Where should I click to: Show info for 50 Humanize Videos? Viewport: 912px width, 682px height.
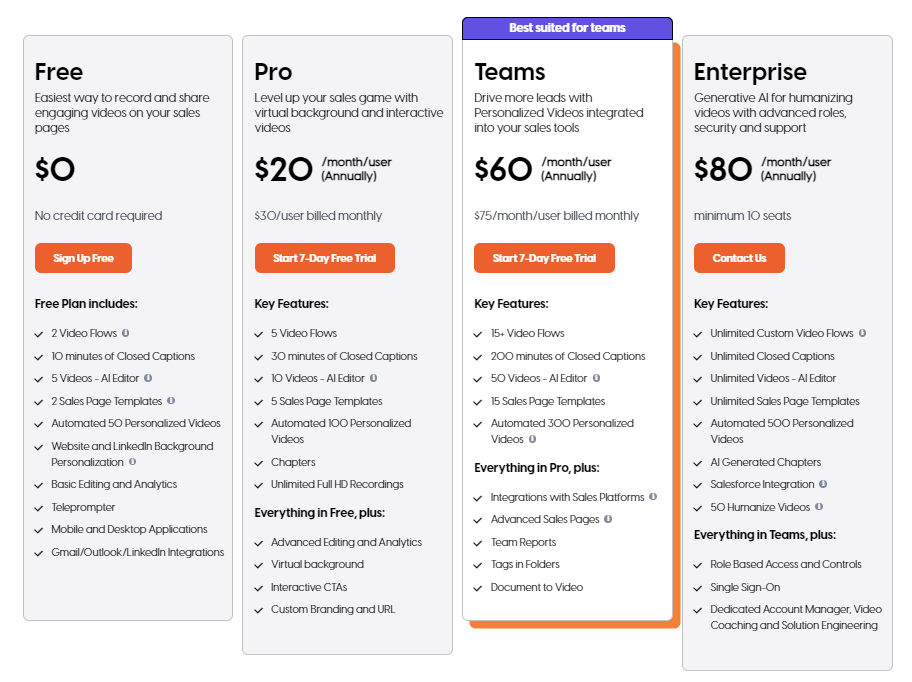coord(819,506)
